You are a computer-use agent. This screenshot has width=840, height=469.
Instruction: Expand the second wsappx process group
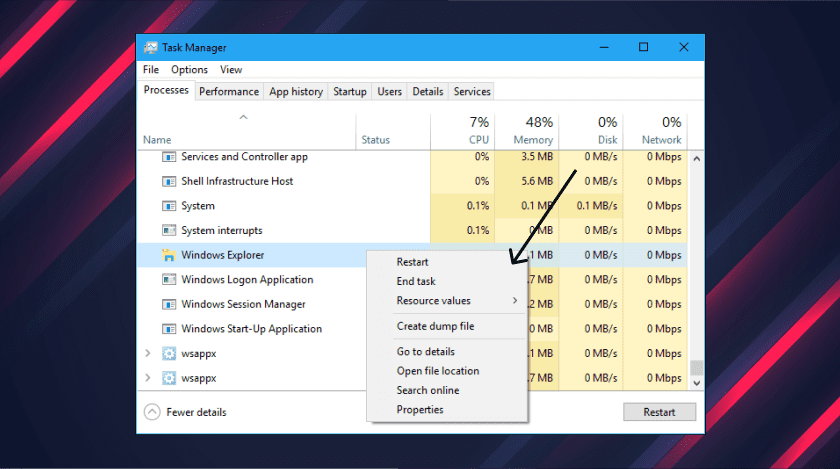tap(148, 378)
